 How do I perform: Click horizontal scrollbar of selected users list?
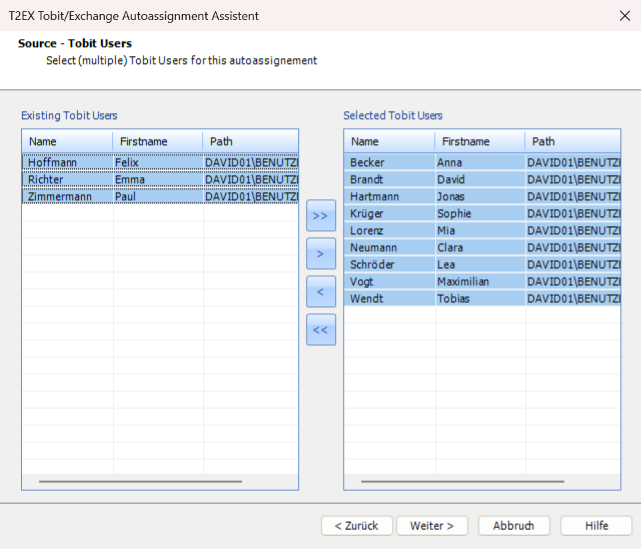(x=462, y=482)
